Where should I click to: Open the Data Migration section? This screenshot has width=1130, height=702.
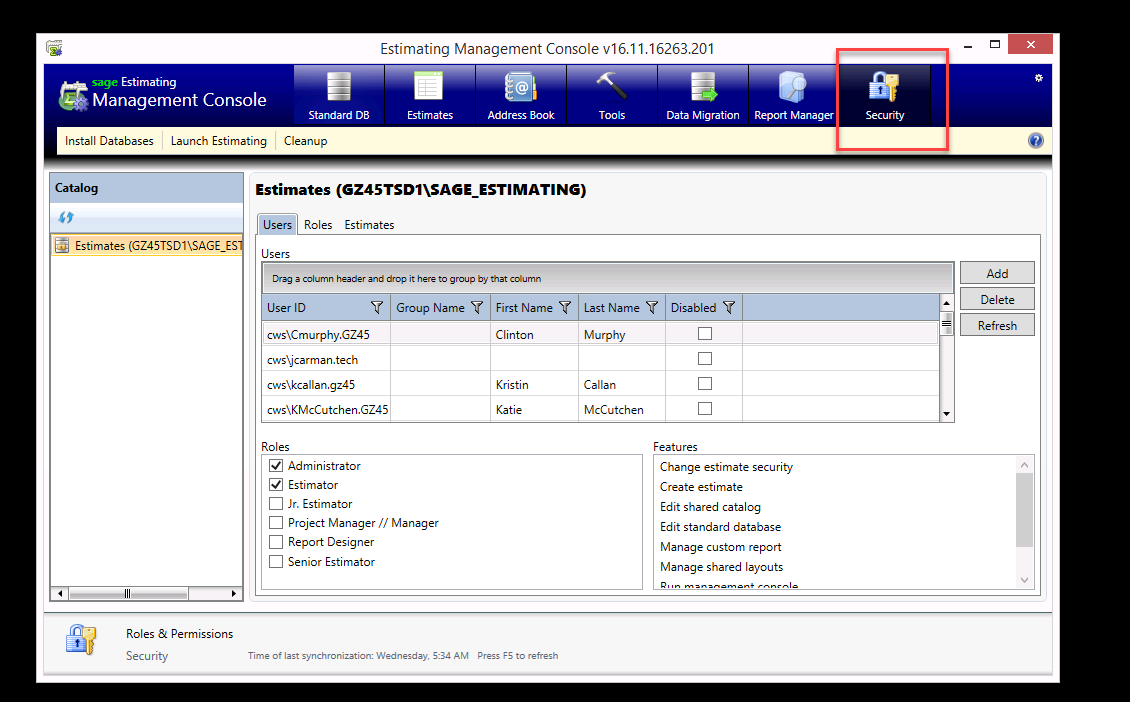click(x=703, y=95)
